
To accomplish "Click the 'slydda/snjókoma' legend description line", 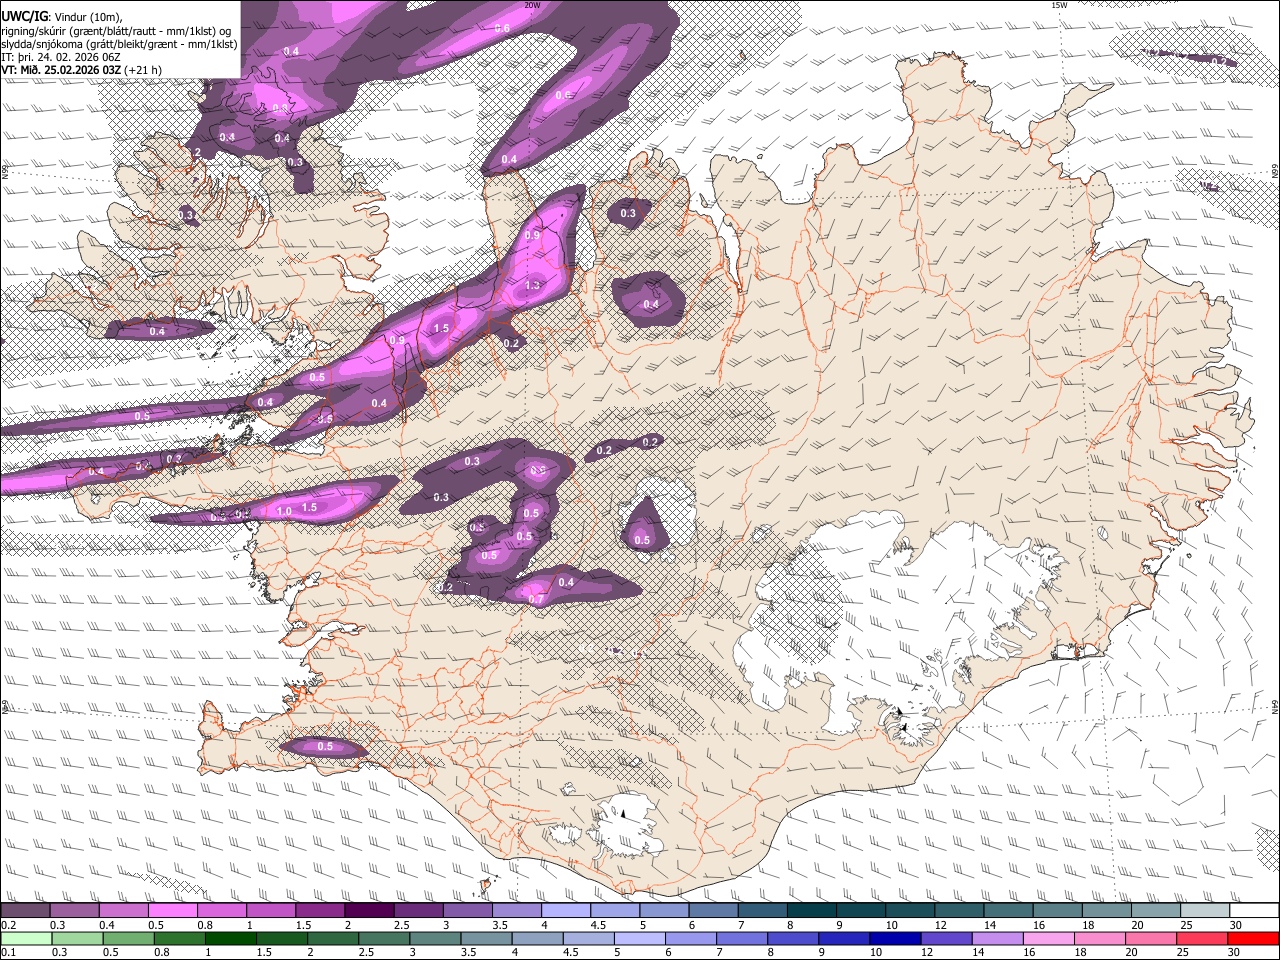I will click(x=119, y=44).
